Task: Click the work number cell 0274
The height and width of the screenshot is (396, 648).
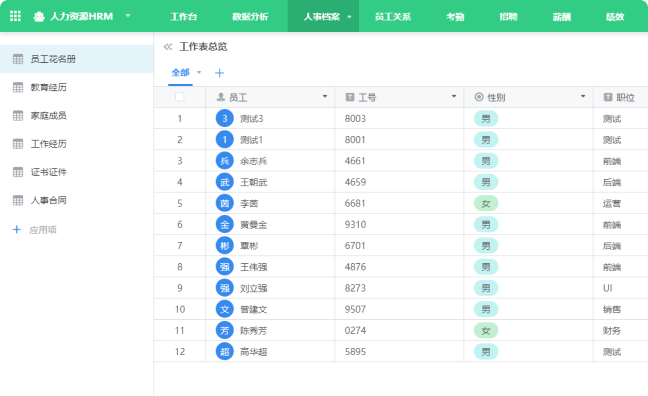Action: (399, 330)
